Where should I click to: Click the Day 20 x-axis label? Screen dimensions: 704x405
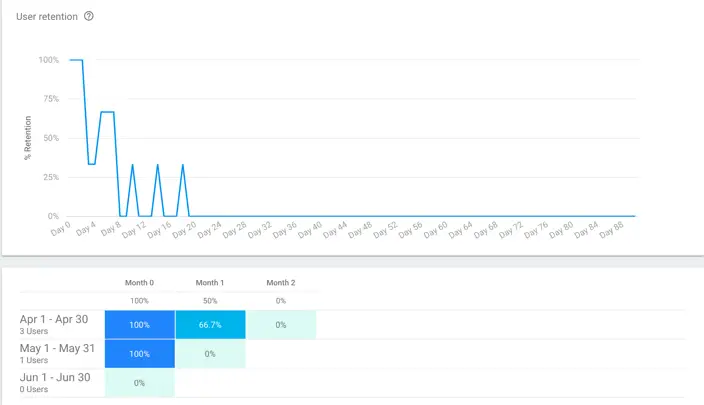[x=184, y=231]
